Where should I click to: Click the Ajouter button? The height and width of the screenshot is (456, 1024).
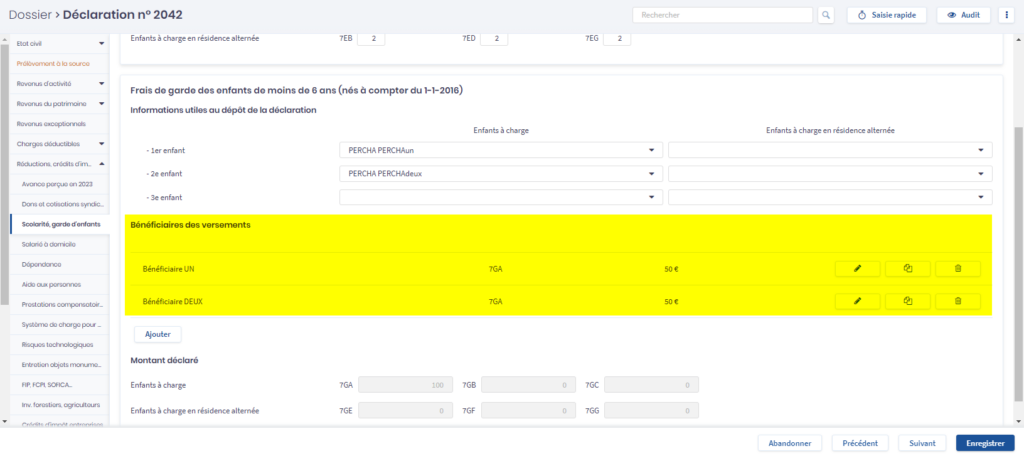click(157, 334)
